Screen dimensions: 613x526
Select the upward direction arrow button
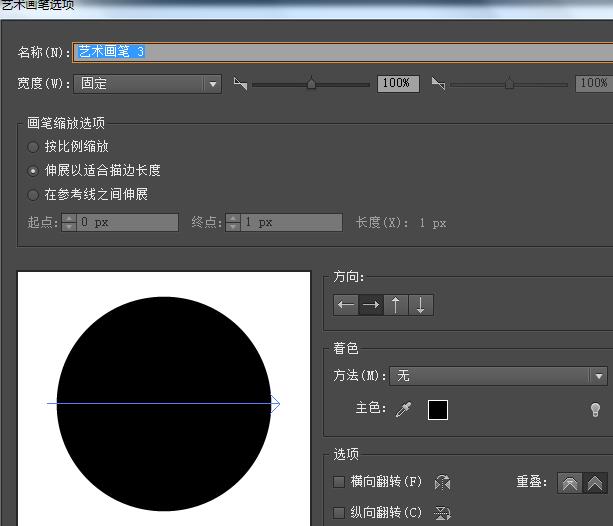[x=396, y=305]
